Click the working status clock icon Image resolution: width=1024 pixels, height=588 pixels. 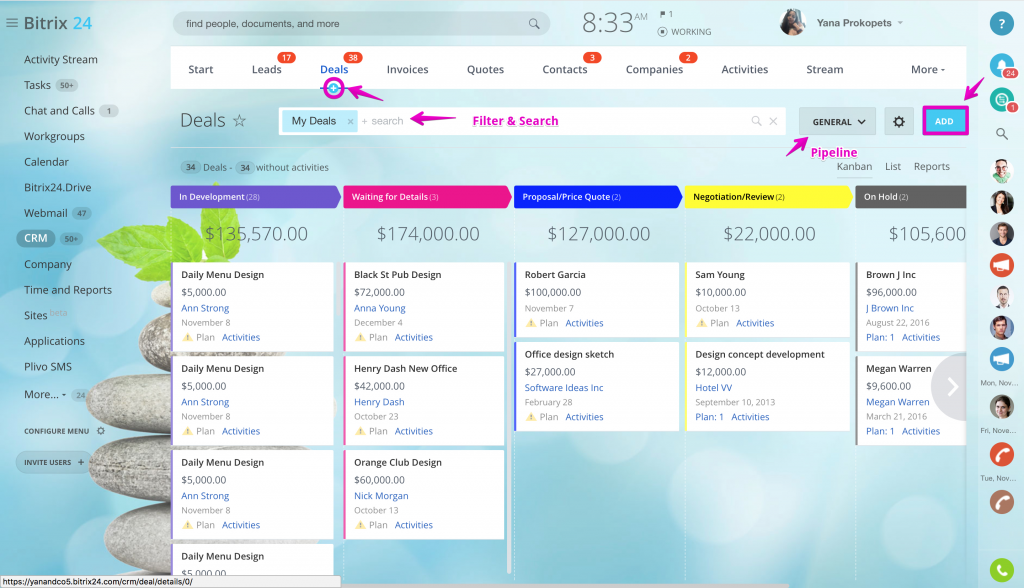click(x=662, y=31)
